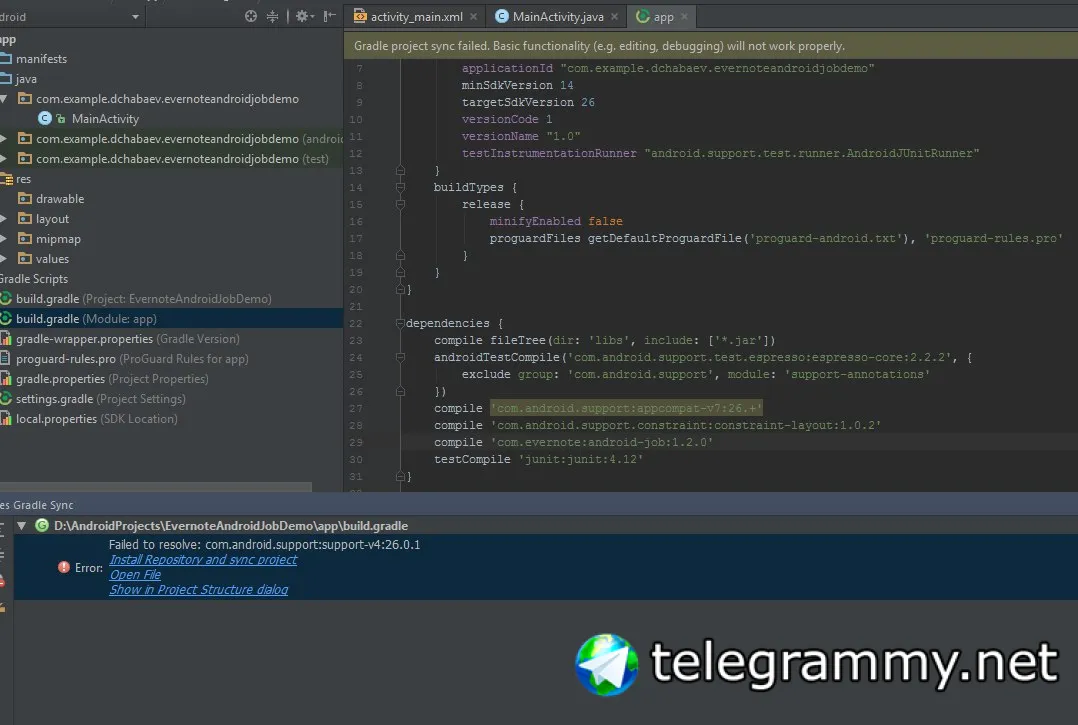Click fold end marker at line 13
Image resolution: width=1078 pixels, height=725 pixels.
pos(400,170)
